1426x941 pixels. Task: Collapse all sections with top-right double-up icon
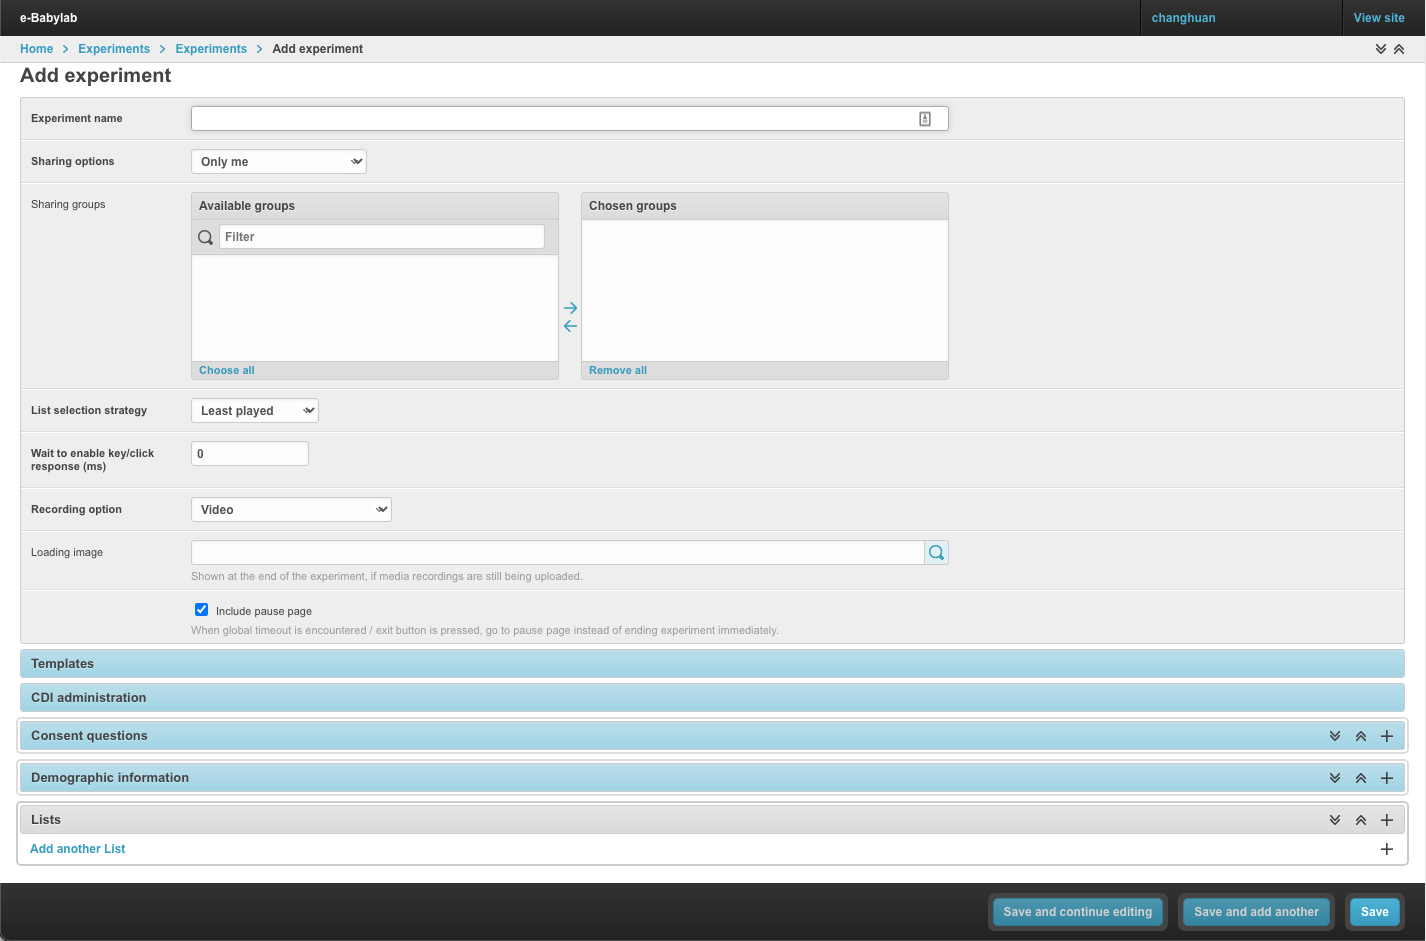pos(1399,49)
